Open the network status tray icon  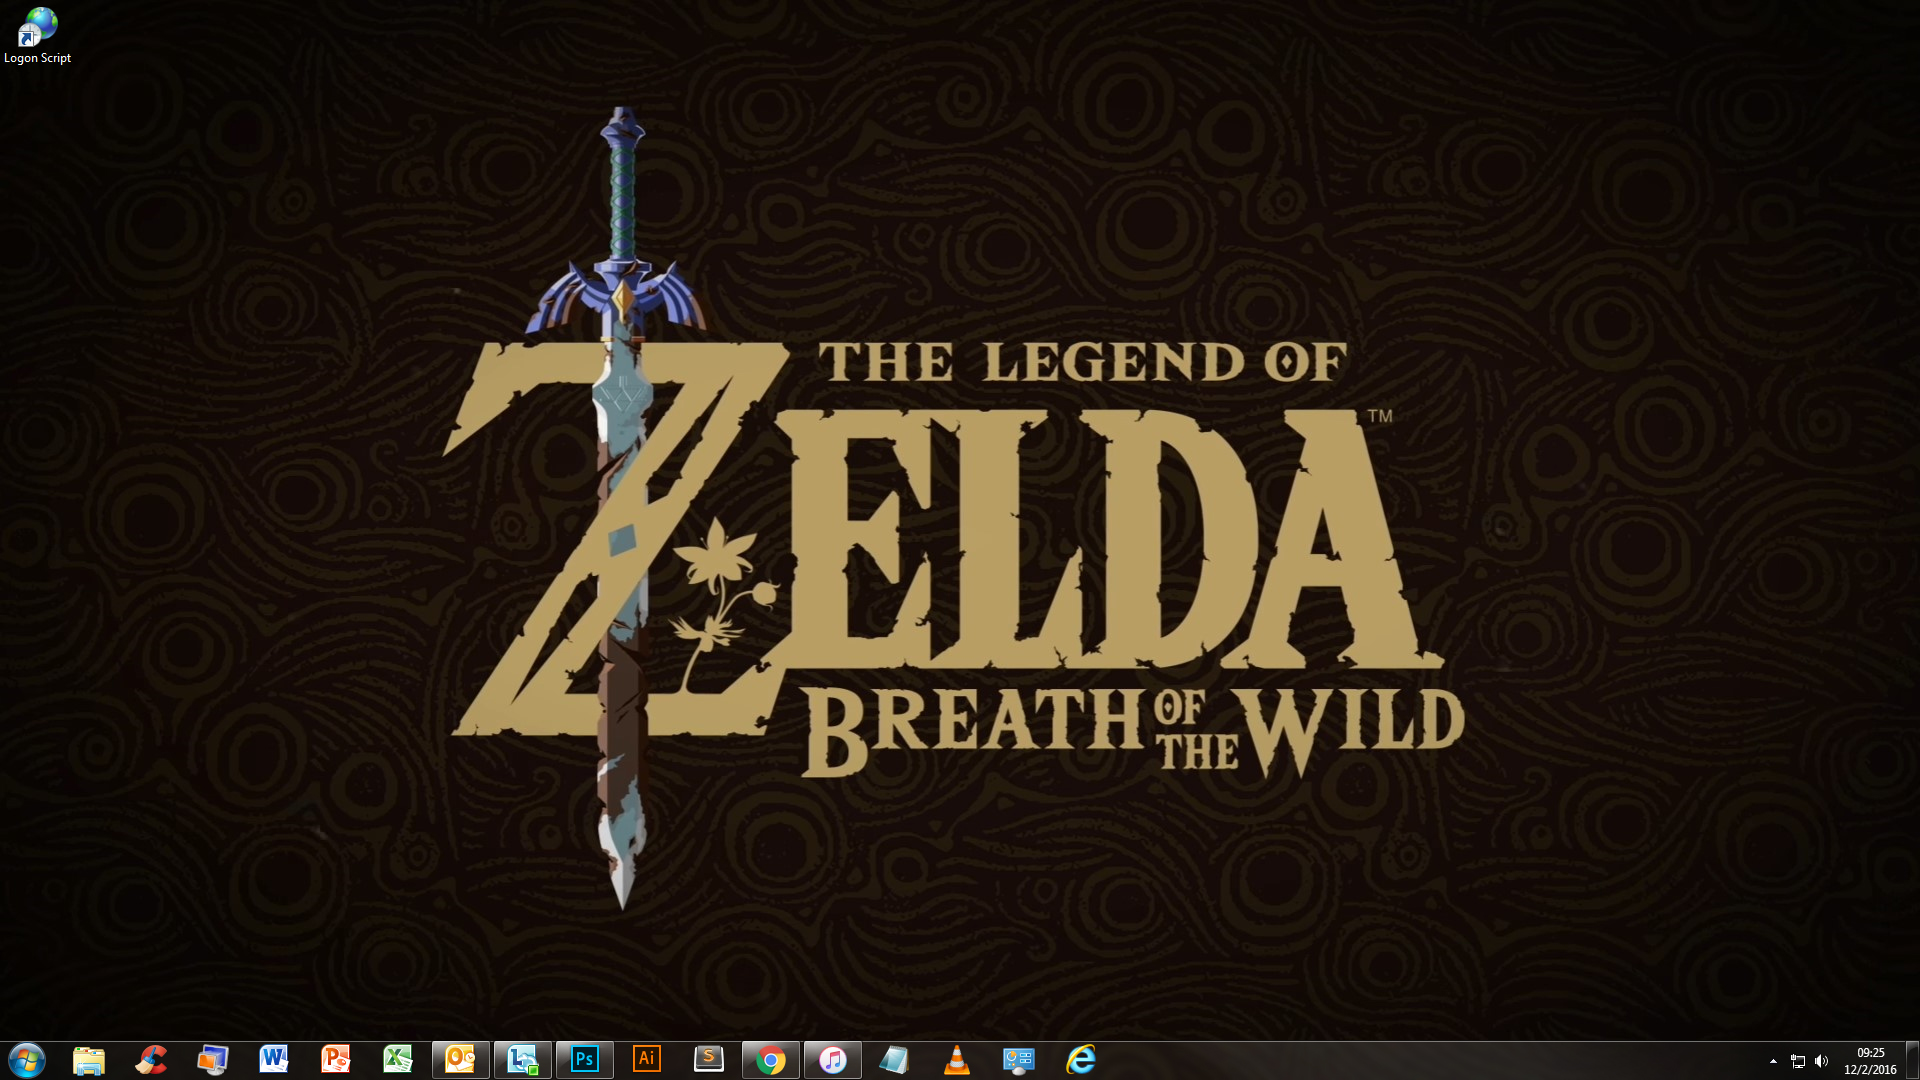1797,1061
